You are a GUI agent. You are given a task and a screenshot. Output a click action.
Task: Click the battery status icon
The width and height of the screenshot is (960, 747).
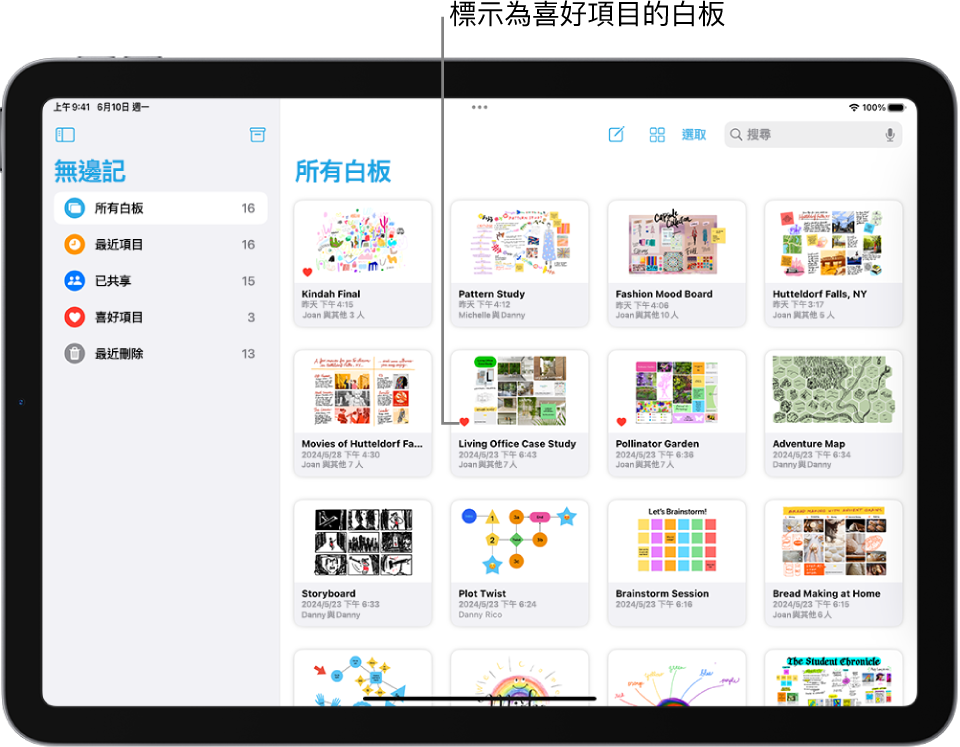tap(896, 108)
